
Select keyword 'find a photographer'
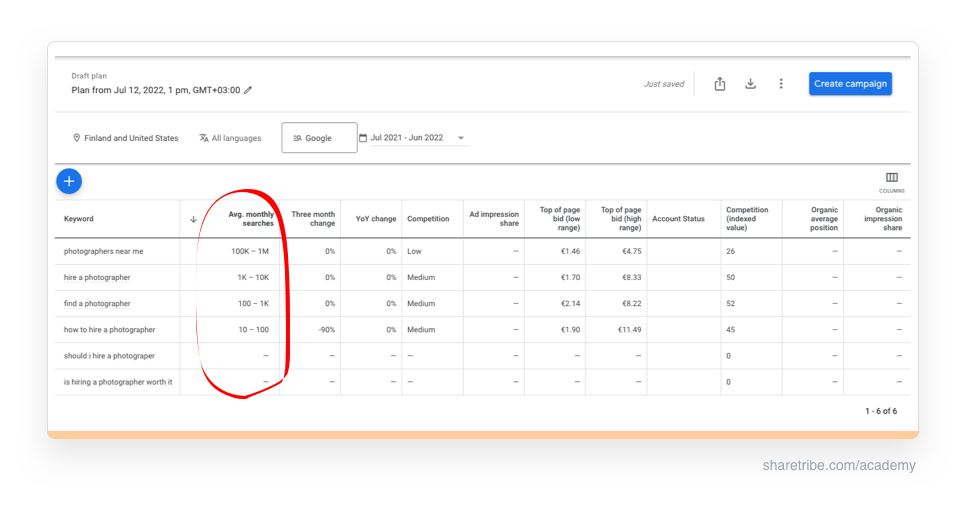click(97, 303)
